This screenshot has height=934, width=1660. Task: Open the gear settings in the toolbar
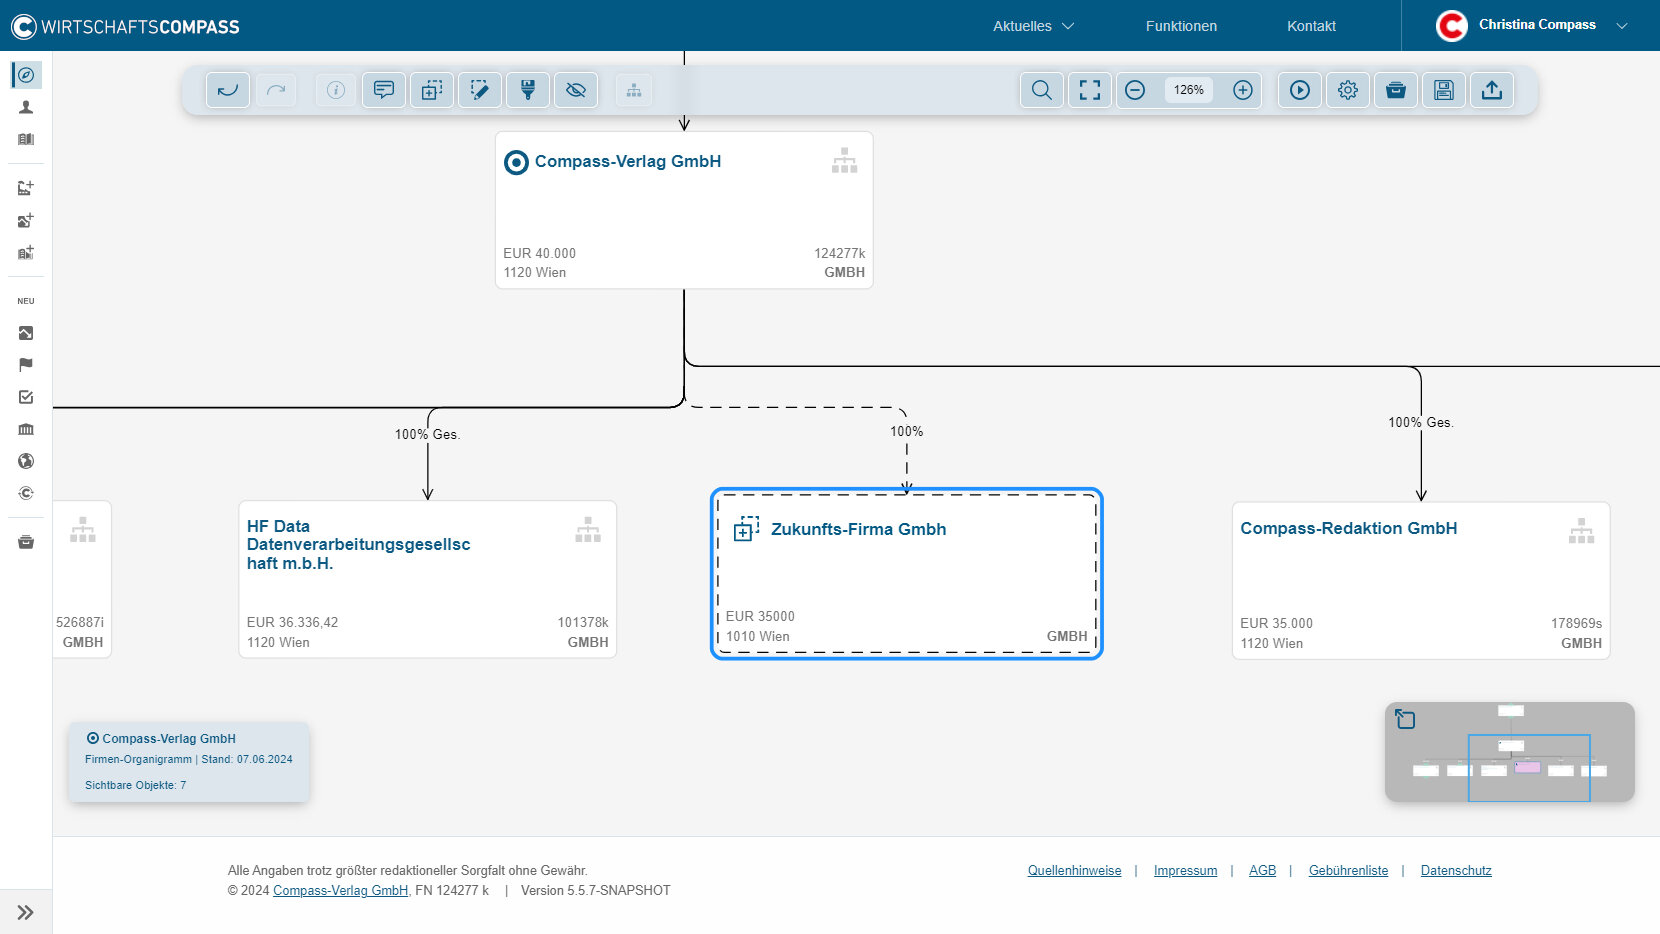[1348, 90]
